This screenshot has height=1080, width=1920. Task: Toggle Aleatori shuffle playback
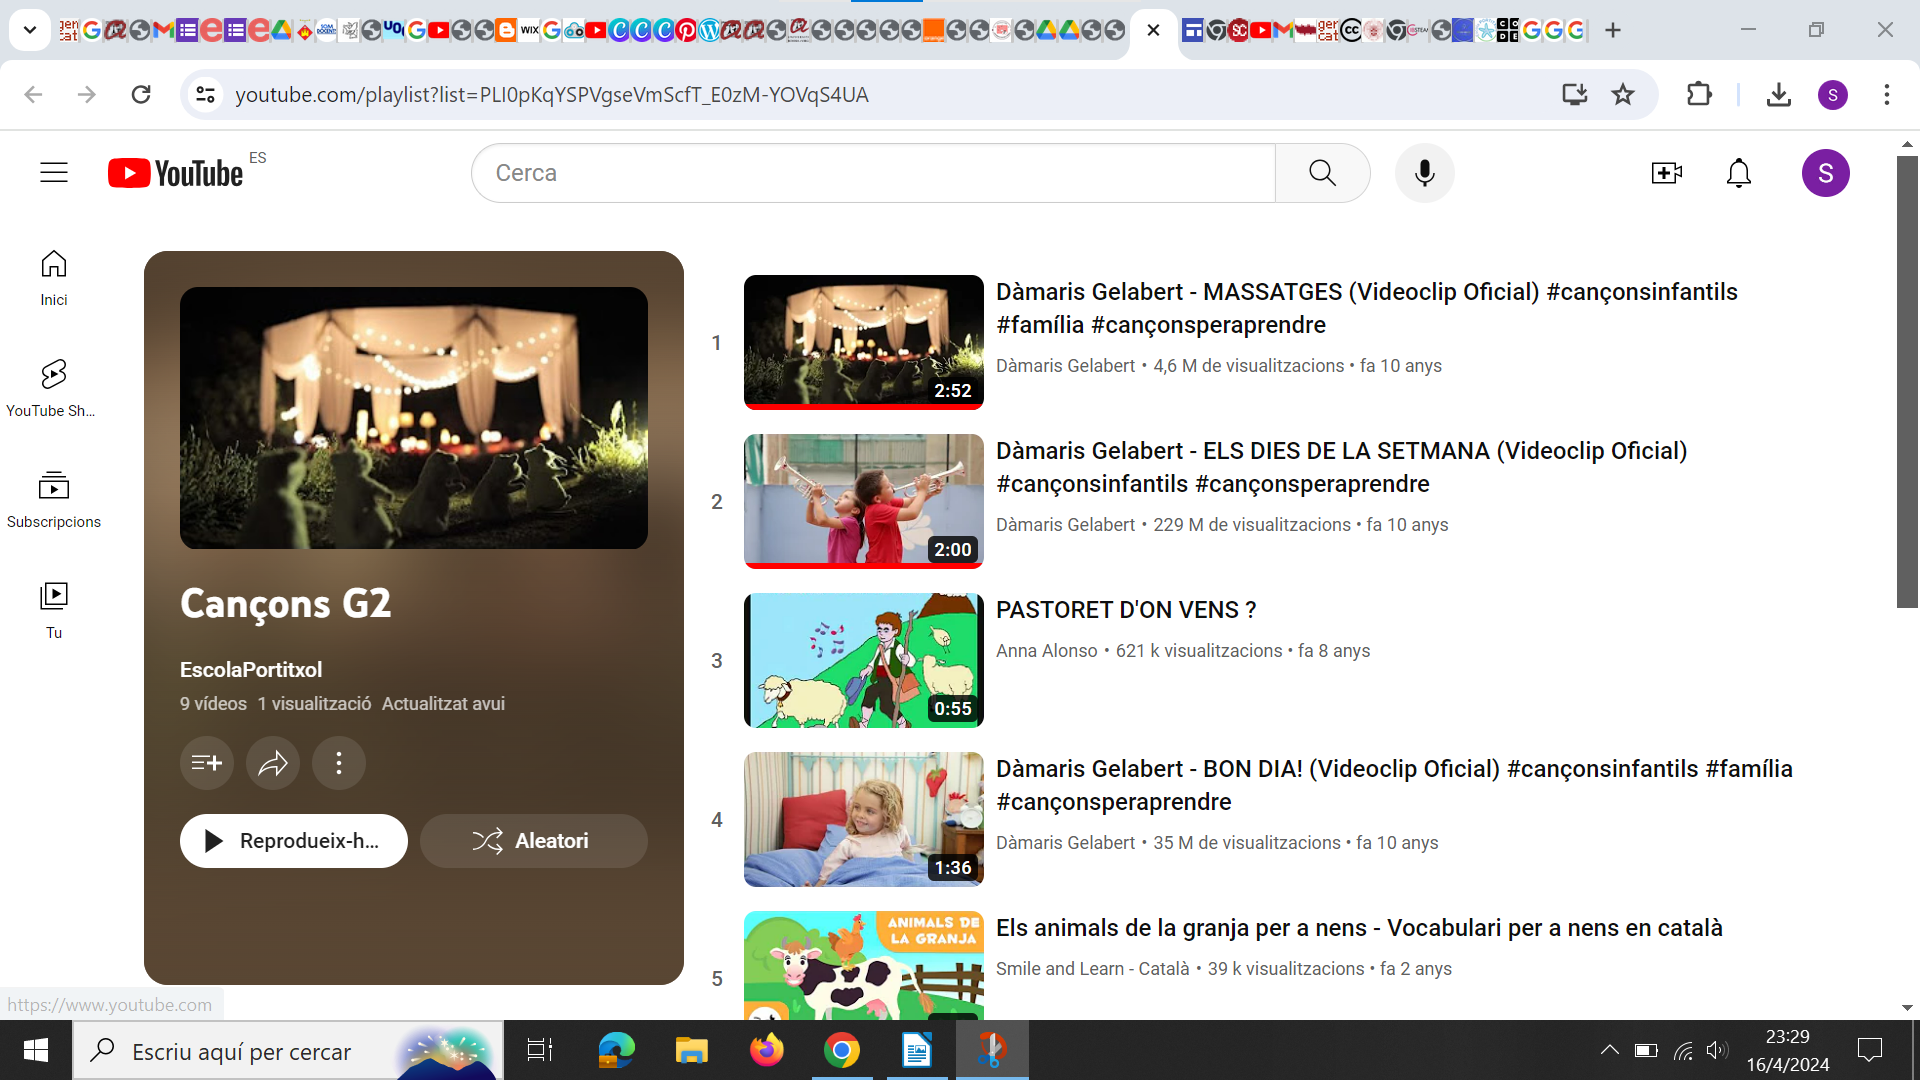[533, 841]
